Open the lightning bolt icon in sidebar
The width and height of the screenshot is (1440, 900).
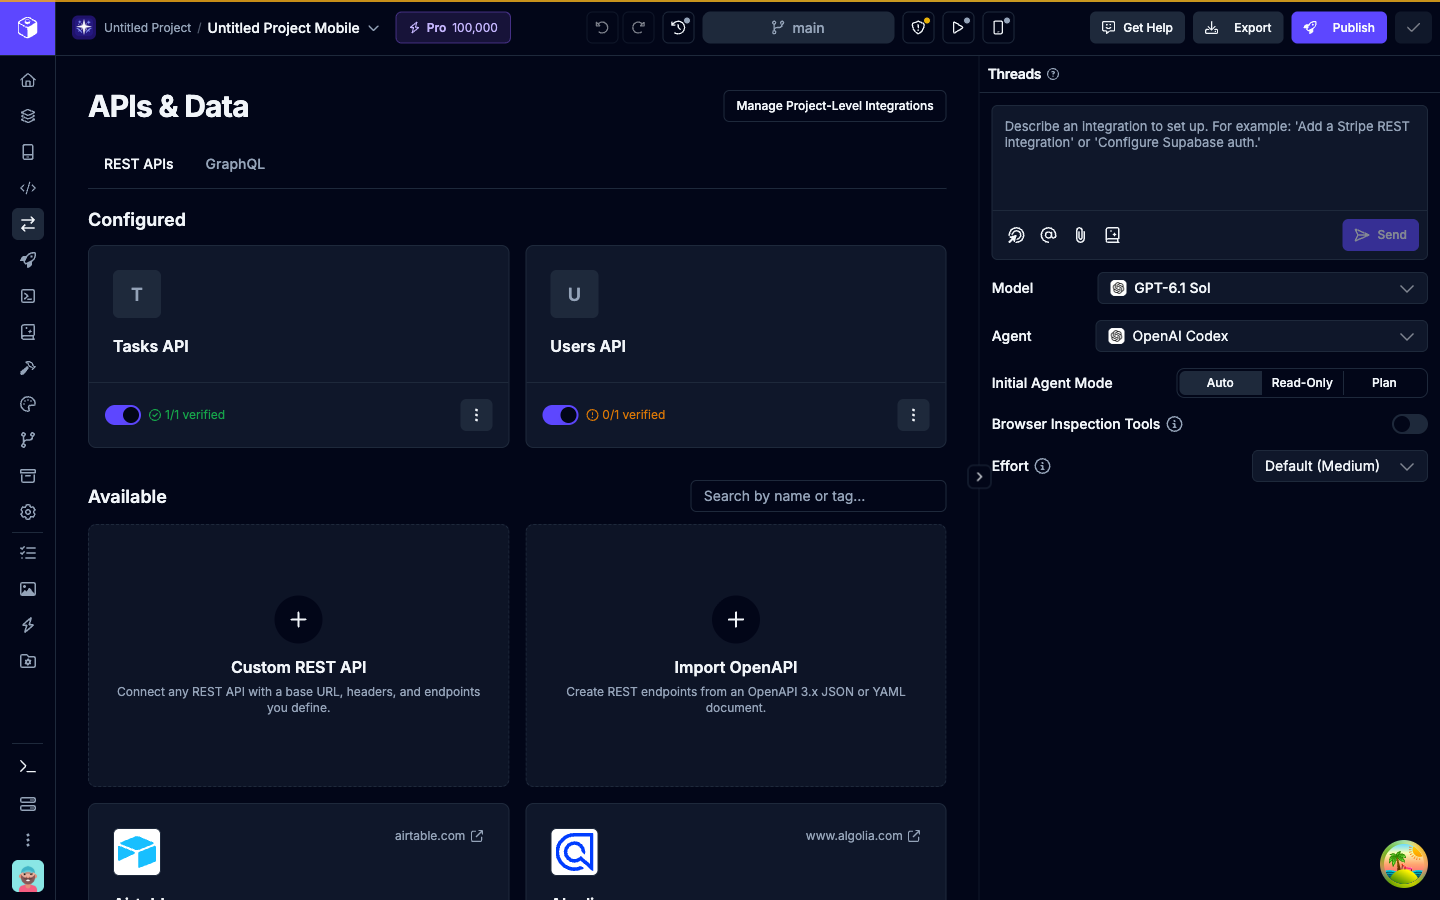pyautogui.click(x=28, y=625)
